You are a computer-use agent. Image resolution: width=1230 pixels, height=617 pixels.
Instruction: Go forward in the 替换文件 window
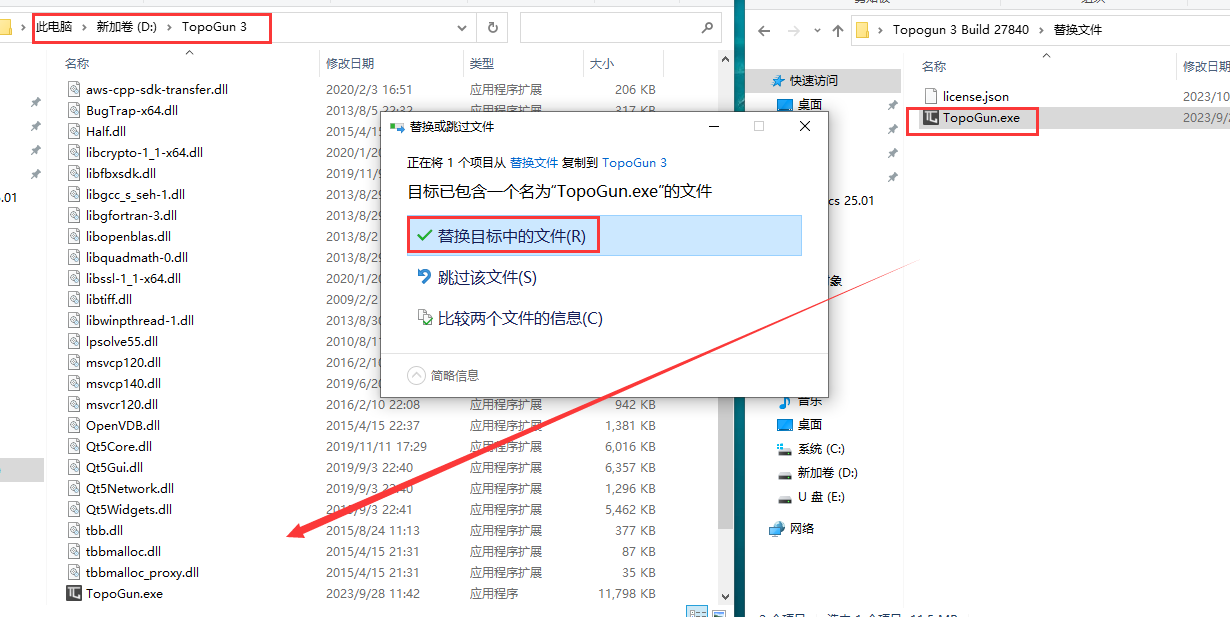point(794,30)
